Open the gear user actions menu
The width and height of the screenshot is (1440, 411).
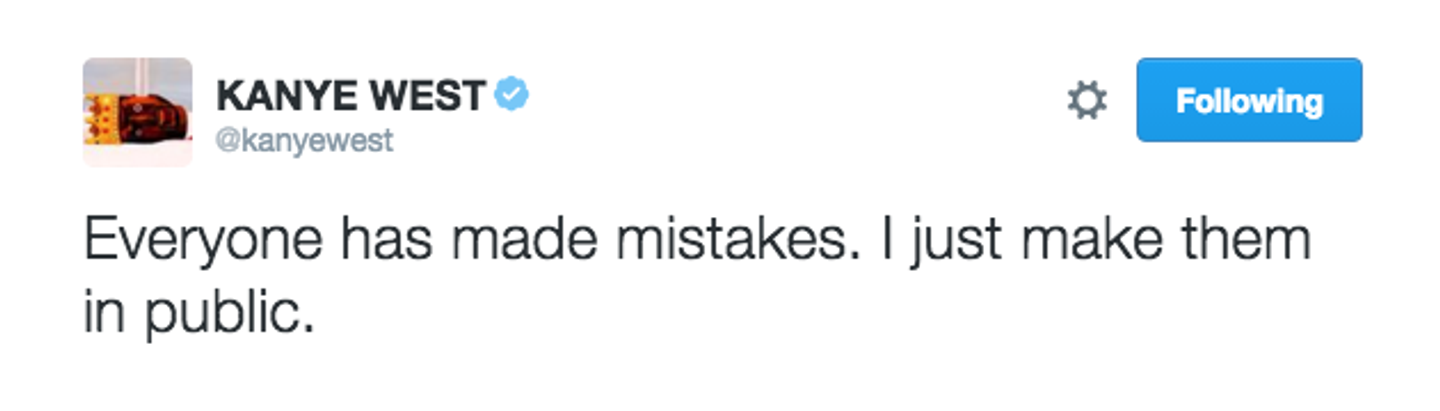pos(1087,101)
